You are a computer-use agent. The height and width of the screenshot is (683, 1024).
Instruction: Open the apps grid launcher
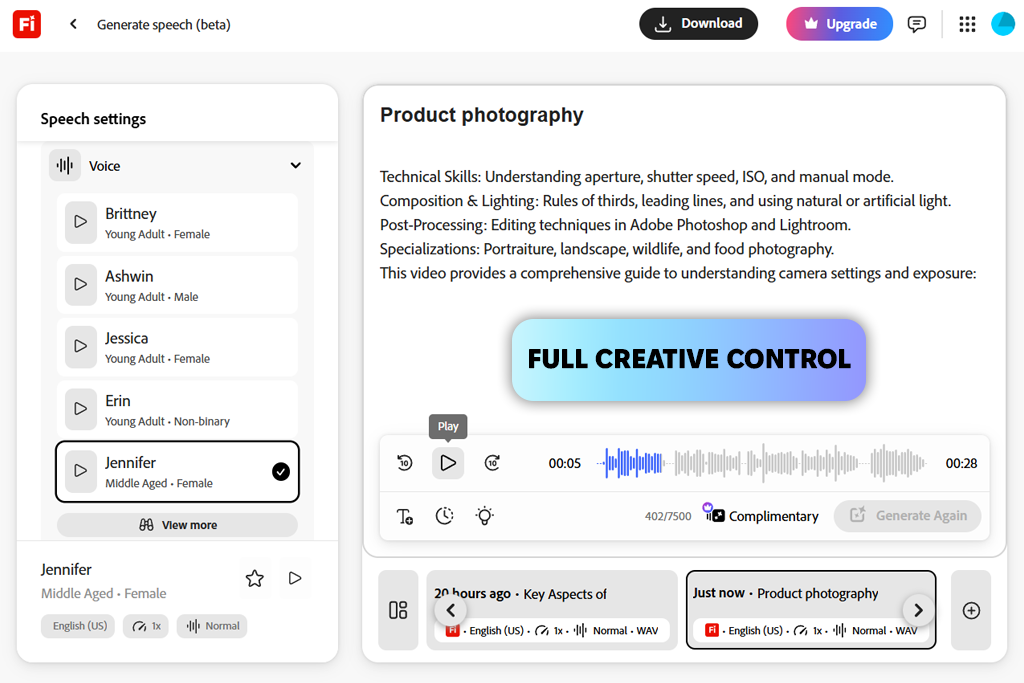[967, 24]
